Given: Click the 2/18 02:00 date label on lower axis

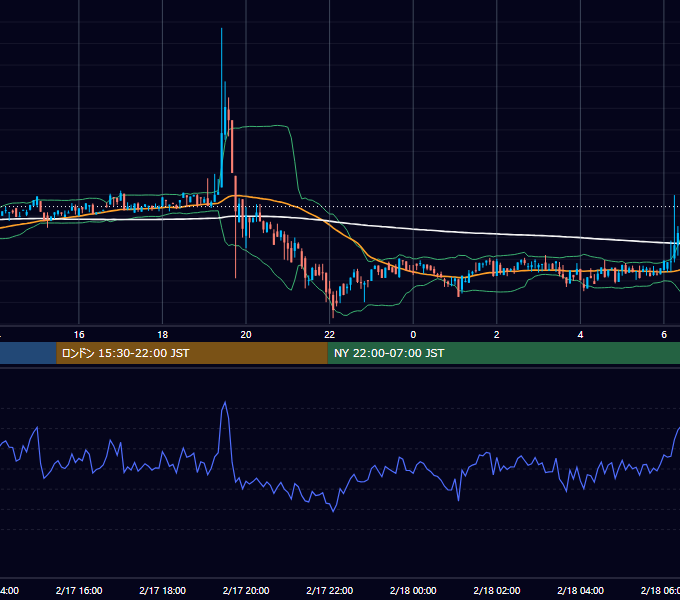Looking at the screenshot, I should pos(497,590).
